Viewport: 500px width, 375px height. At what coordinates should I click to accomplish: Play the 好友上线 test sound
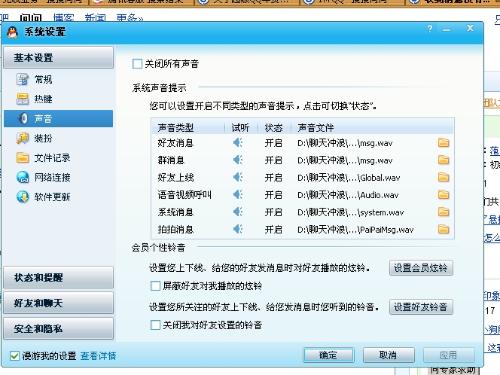coord(237,177)
